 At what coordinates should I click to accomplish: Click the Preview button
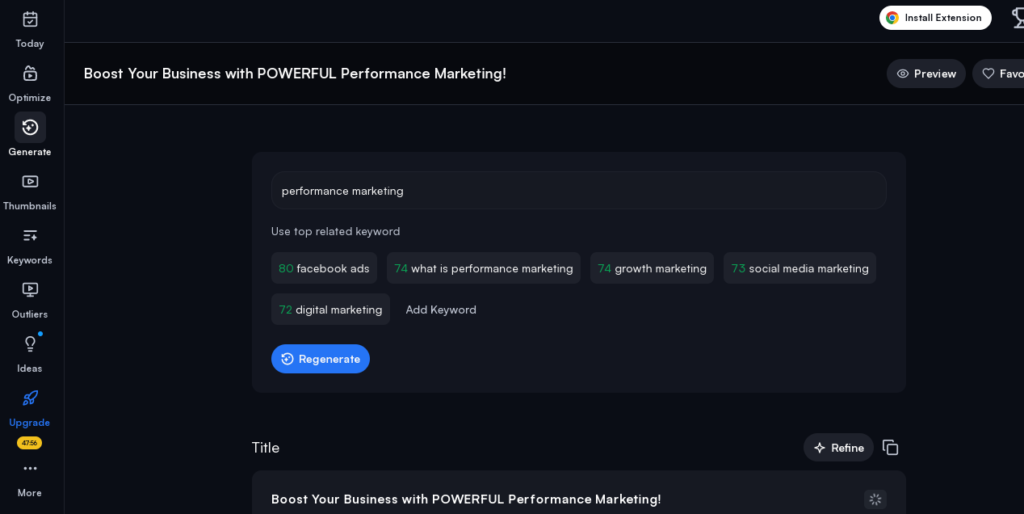[x=926, y=74]
